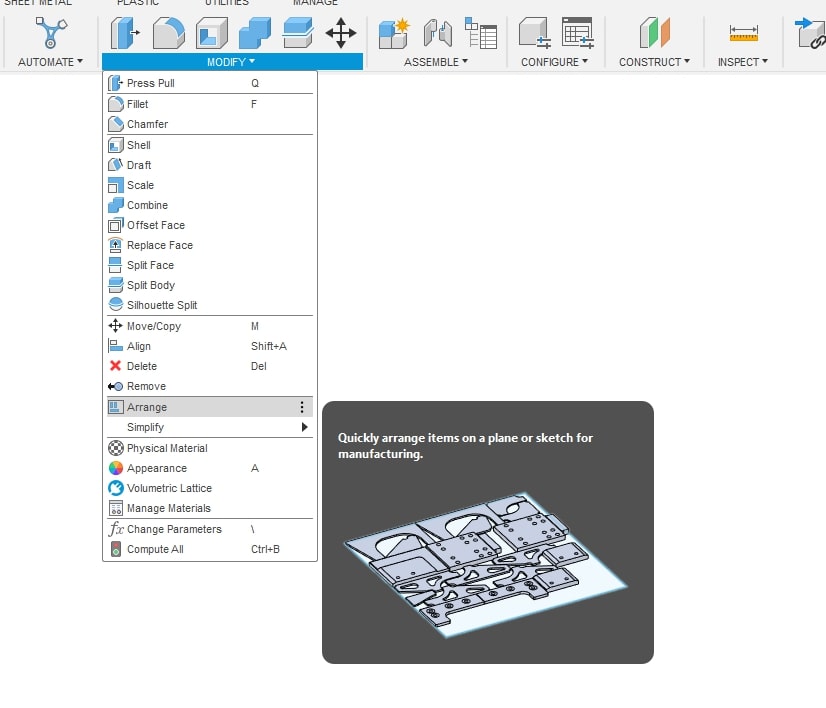The width and height of the screenshot is (826, 708).
Task: Choose Change Parameters menu entry
Action: (210, 529)
